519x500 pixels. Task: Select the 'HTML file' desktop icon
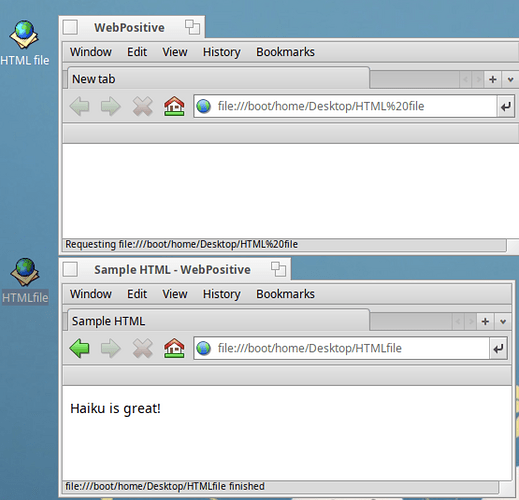[24, 43]
